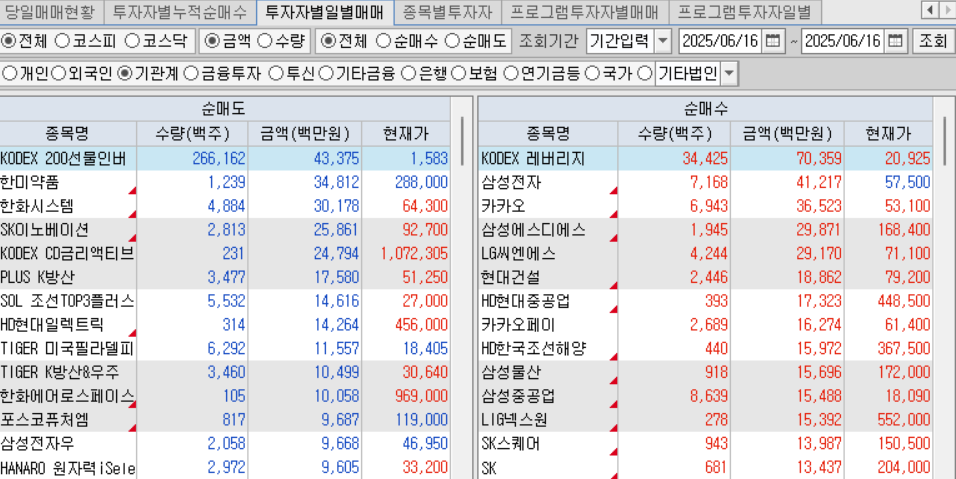Select 한미약품 in sell list
Viewport: 956px width, 479px height.
[x=225, y=182]
